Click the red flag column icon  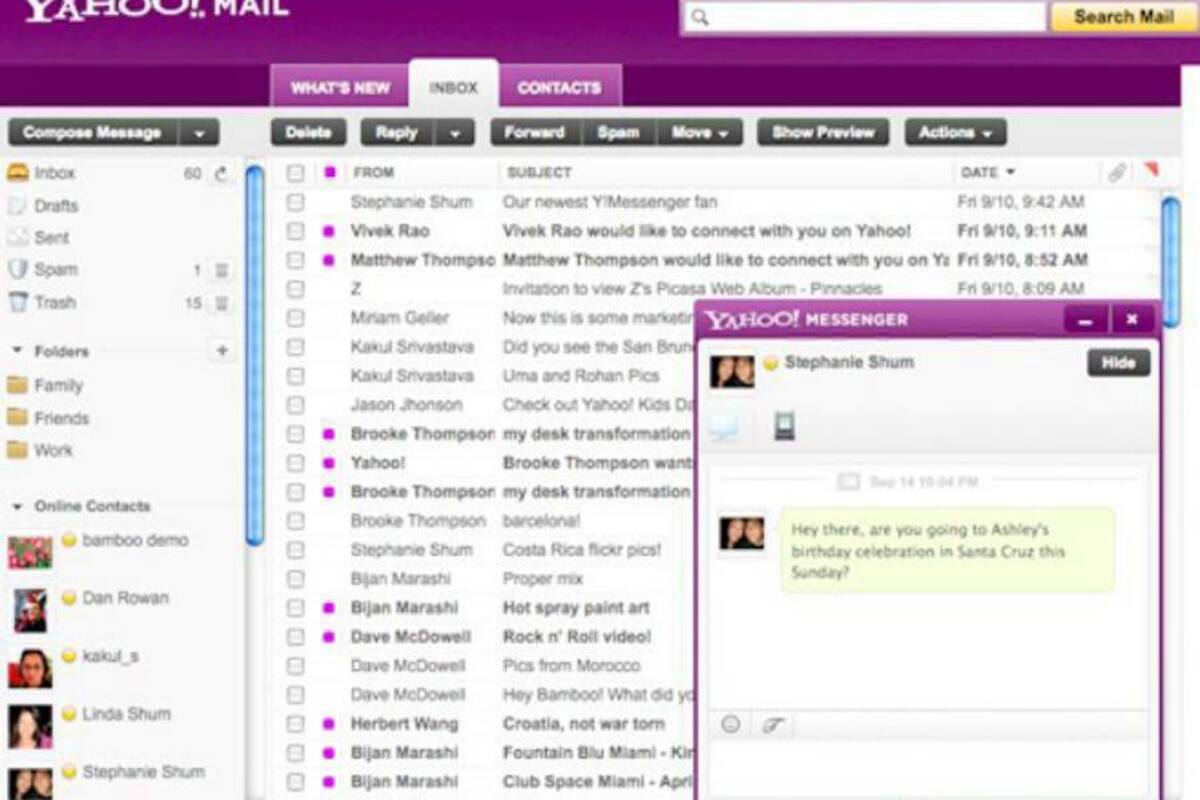(x=1151, y=171)
